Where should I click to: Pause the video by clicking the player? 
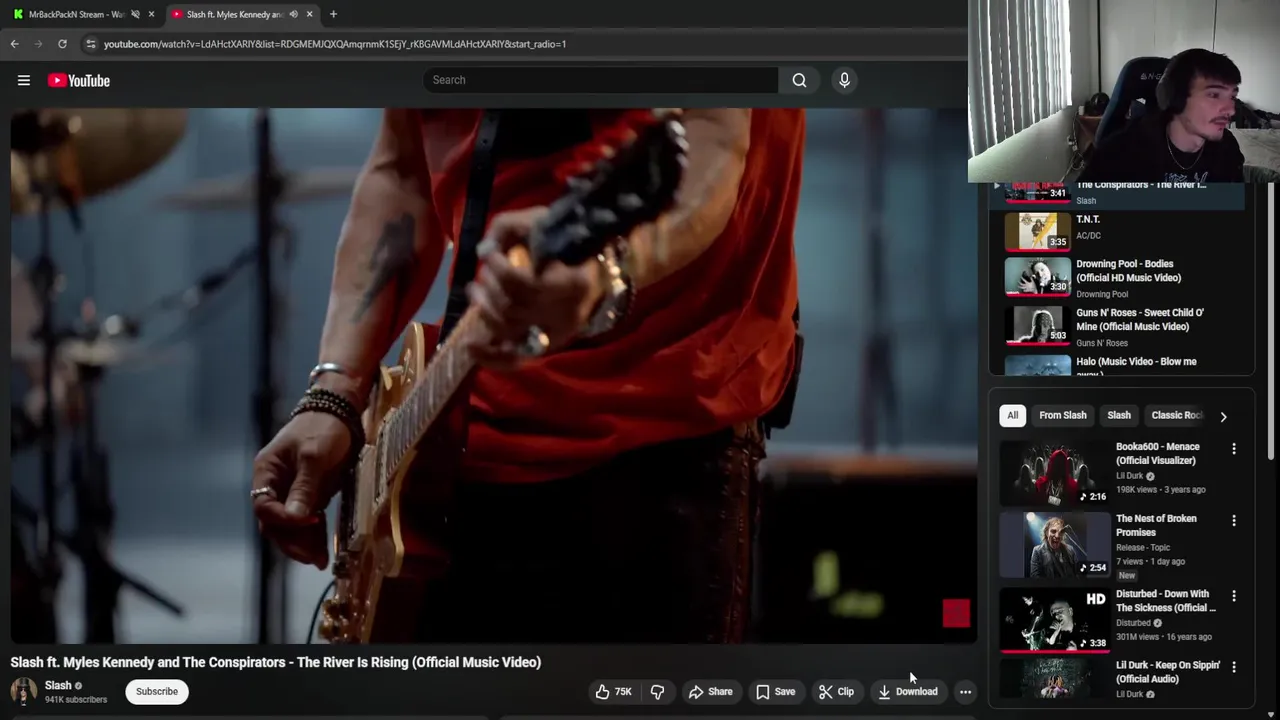[493, 375]
